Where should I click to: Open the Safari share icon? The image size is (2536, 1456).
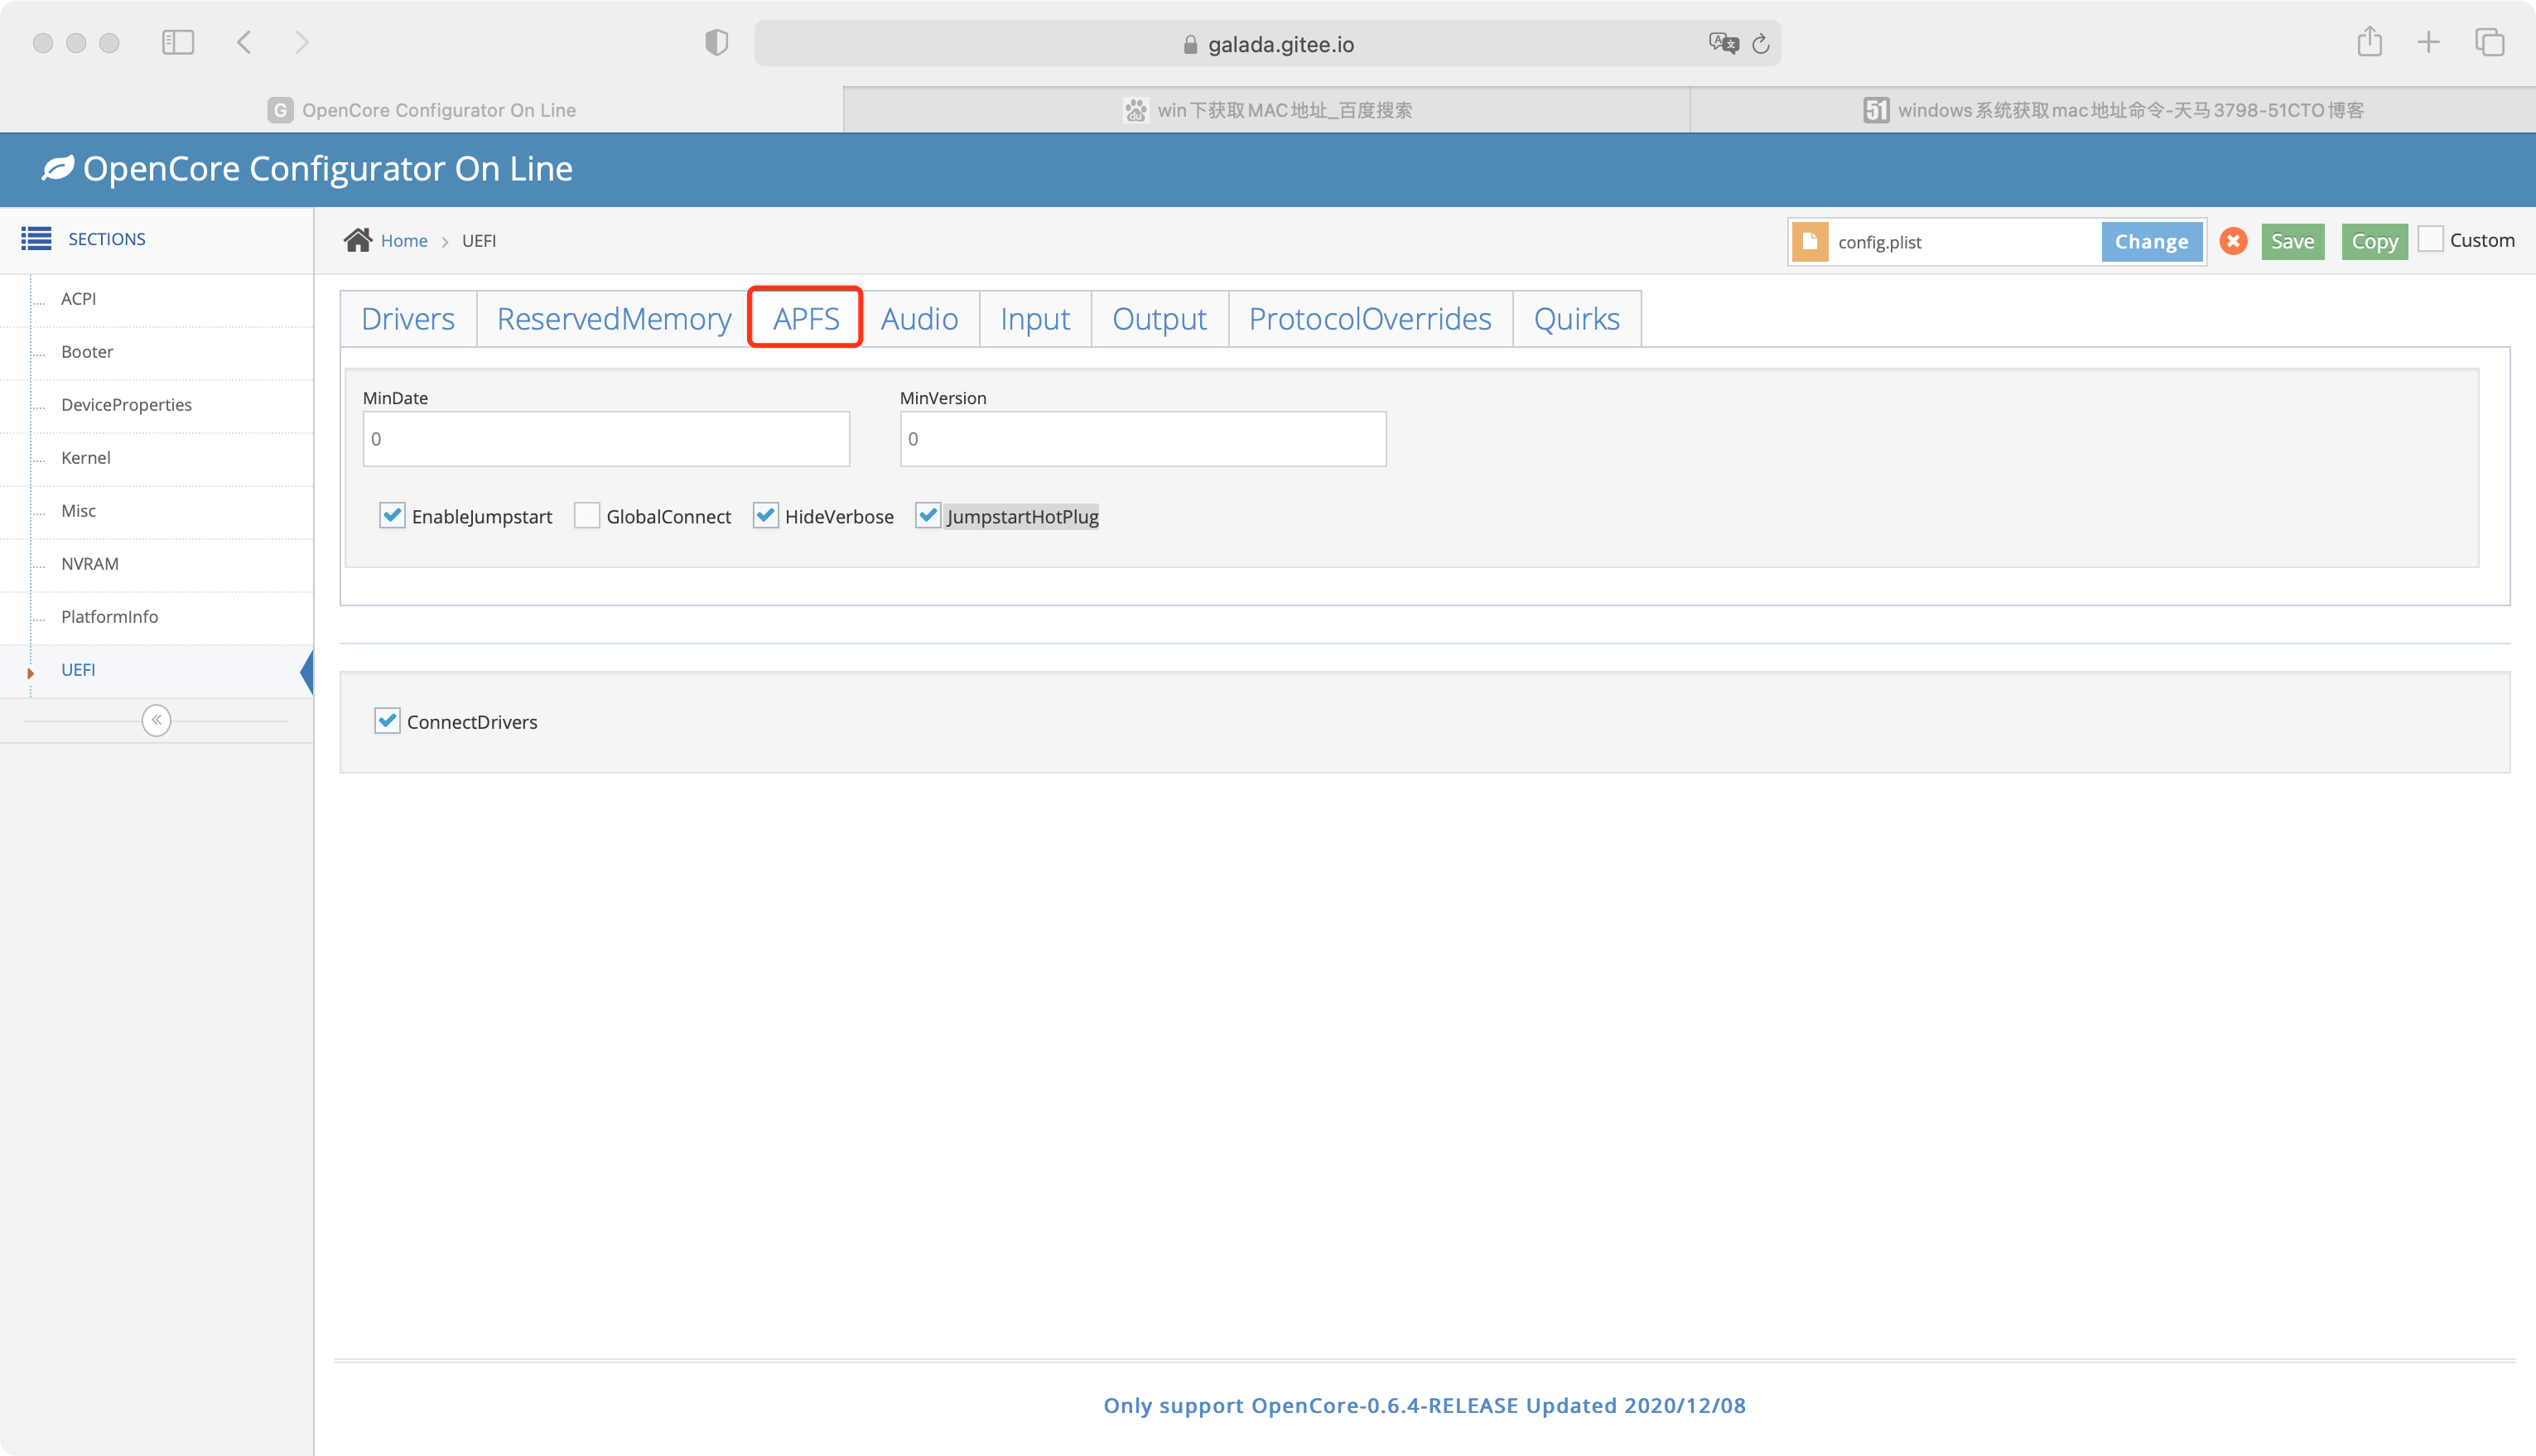pos(2369,42)
